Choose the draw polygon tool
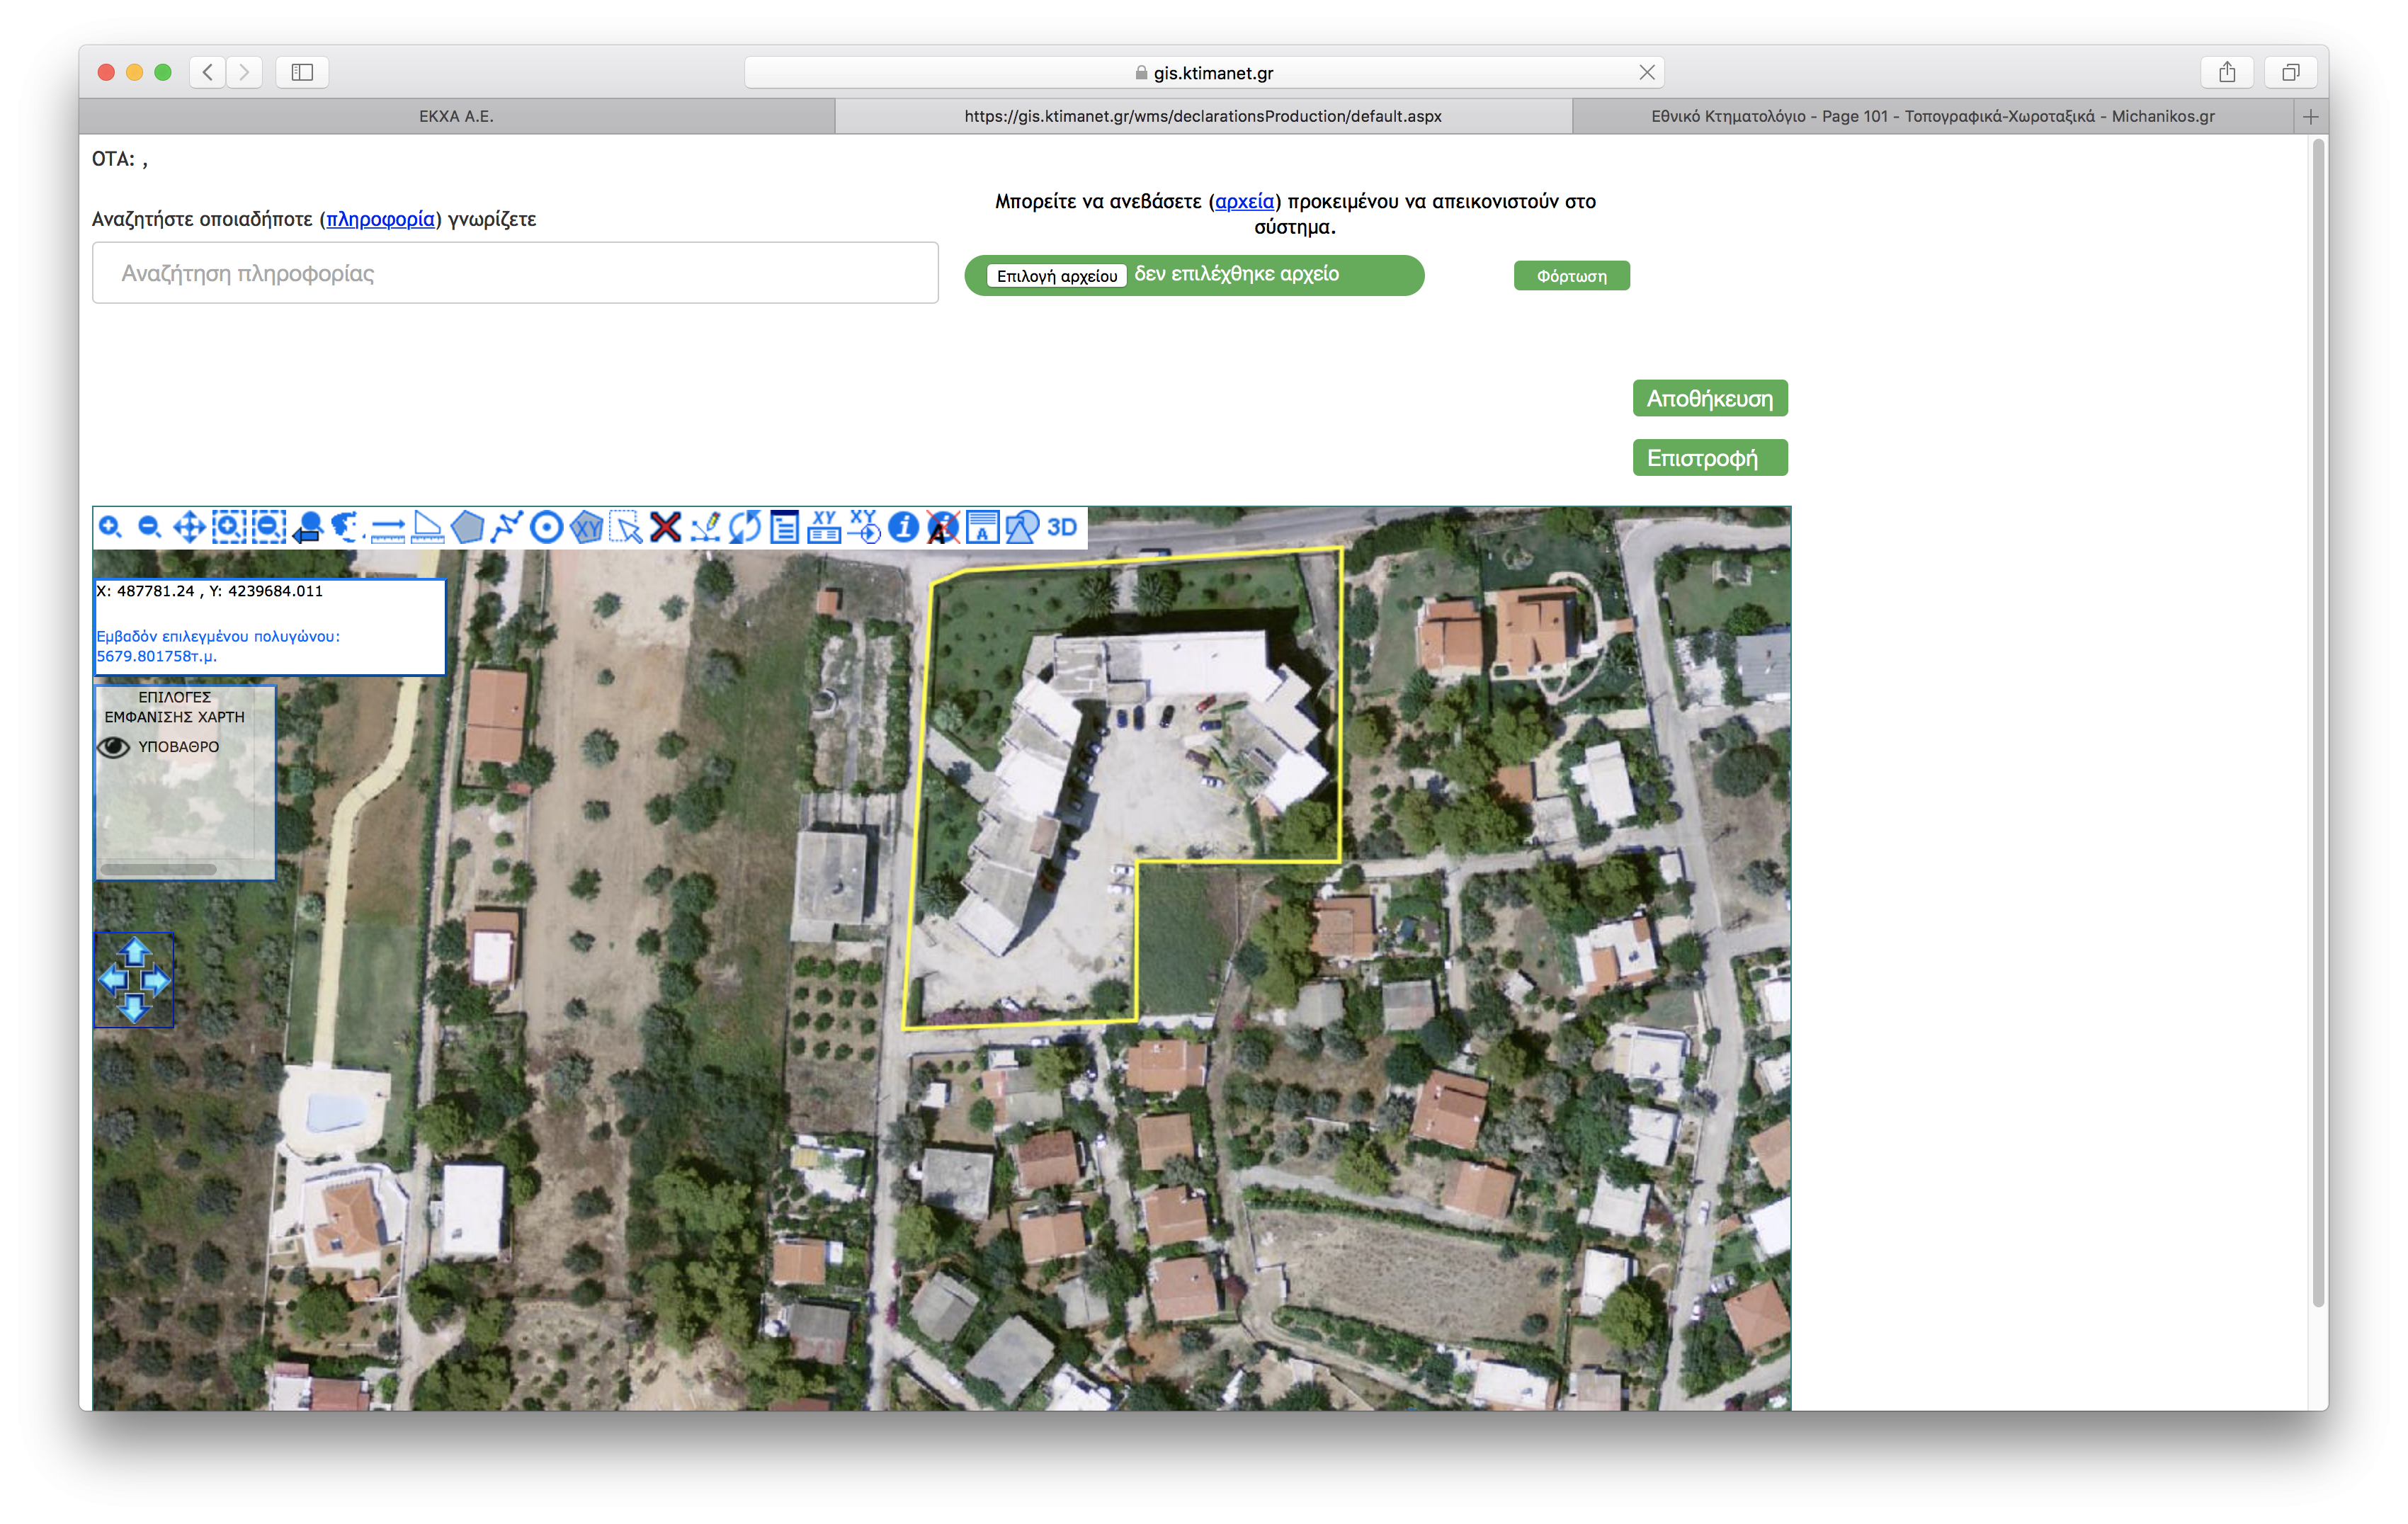Viewport: 2408px width, 1524px height. pyautogui.click(x=467, y=527)
